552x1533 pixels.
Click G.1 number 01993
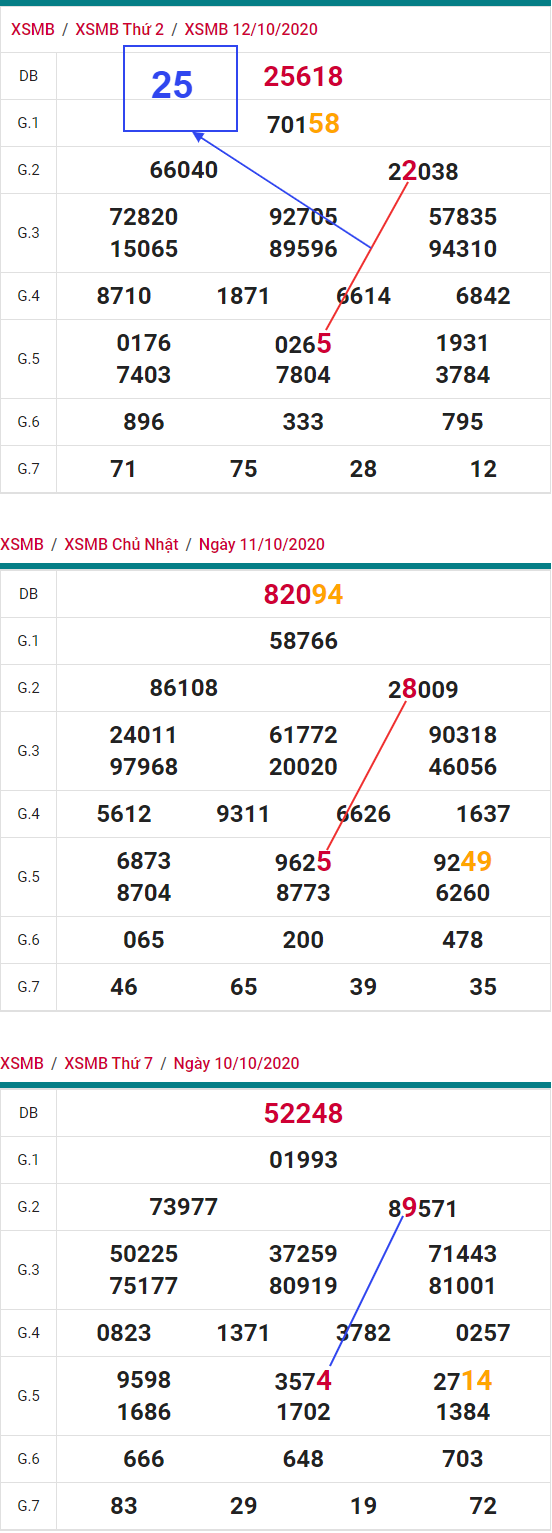pyautogui.click(x=303, y=1160)
